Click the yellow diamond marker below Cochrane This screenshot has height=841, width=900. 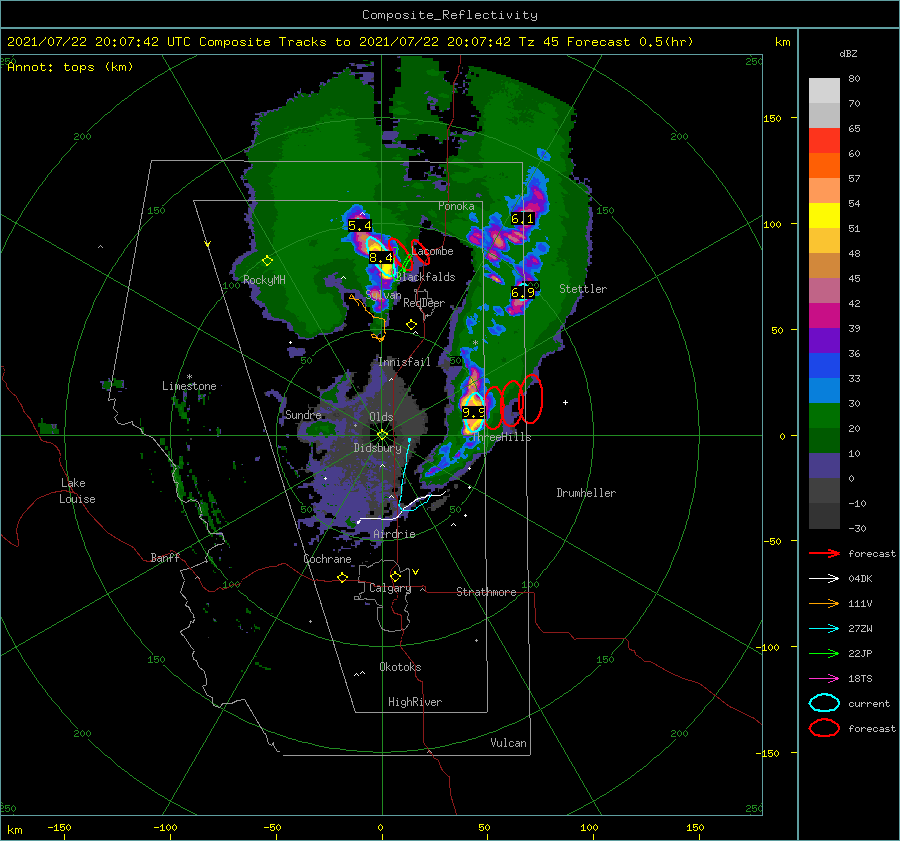coord(343,577)
